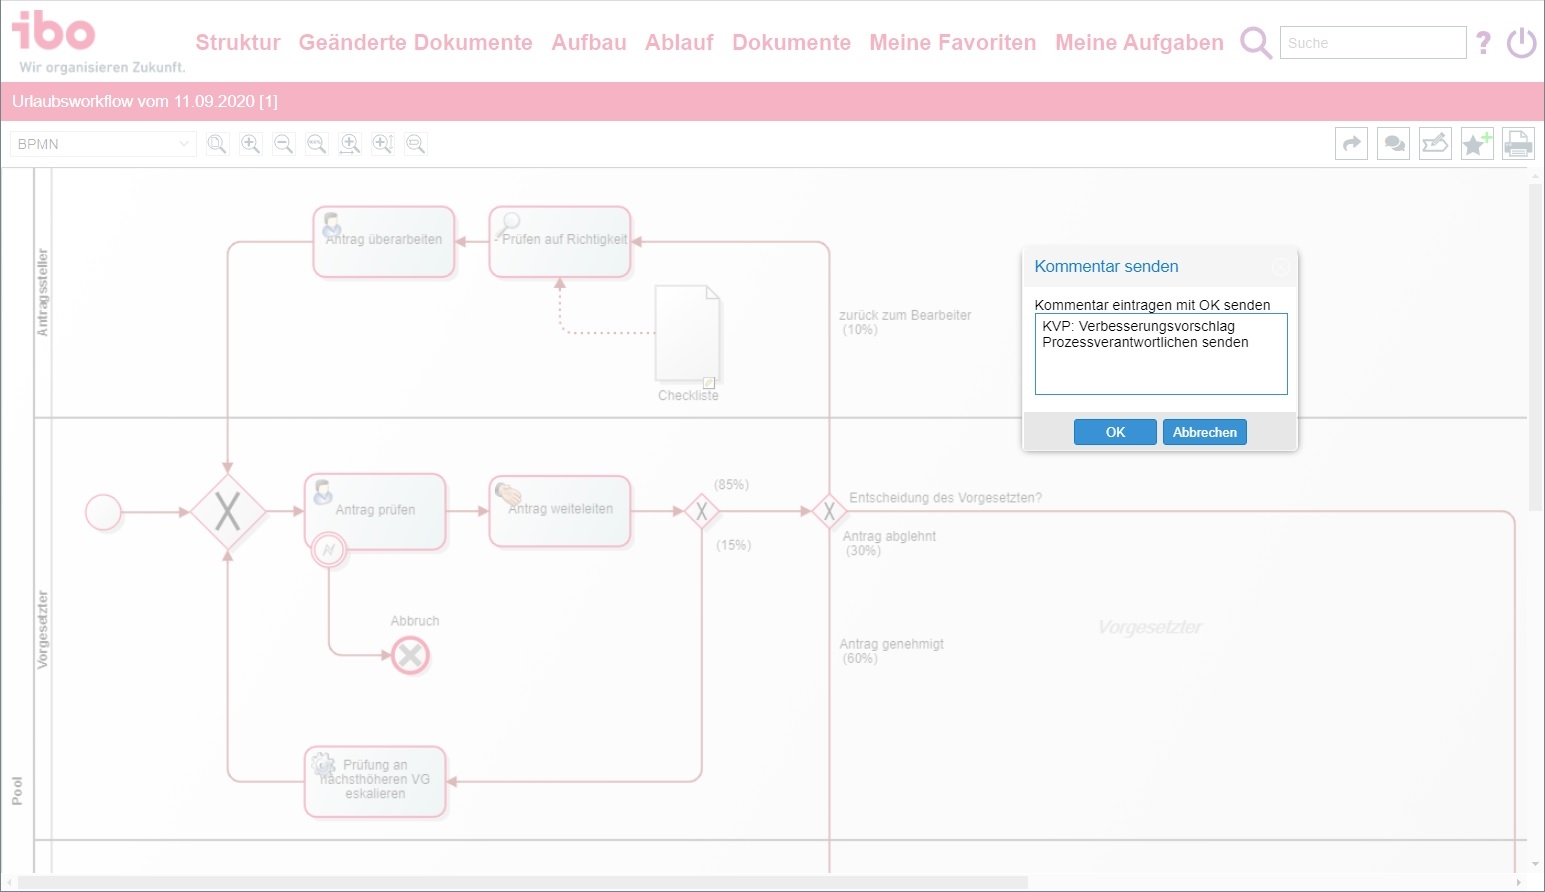Image resolution: width=1545 pixels, height=892 pixels.
Task: Open the Struktur menu
Action: point(238,43)
